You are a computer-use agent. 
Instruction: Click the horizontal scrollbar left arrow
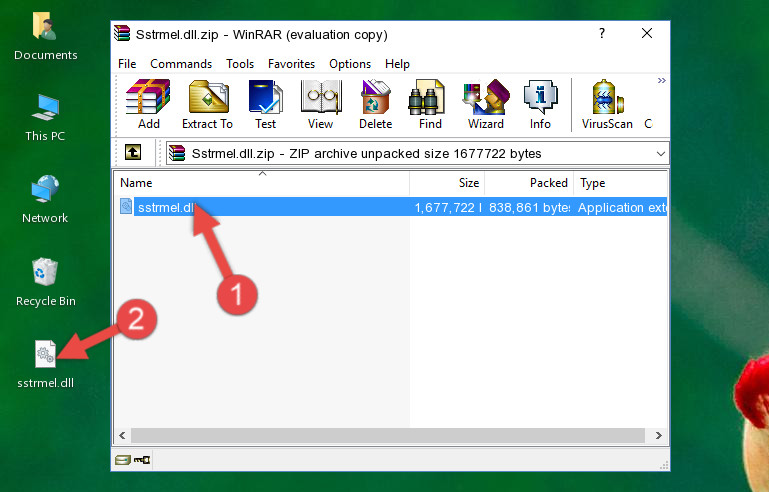(x=122, y=435)
